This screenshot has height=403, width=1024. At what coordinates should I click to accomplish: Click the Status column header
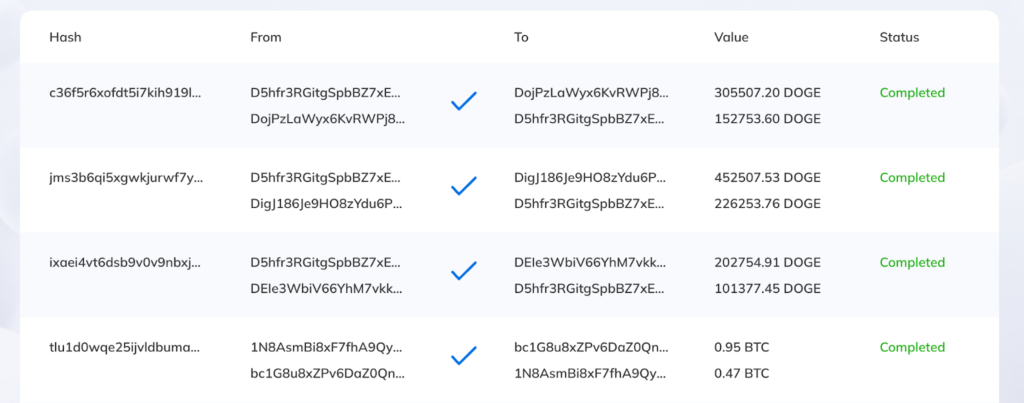(899, 37)
